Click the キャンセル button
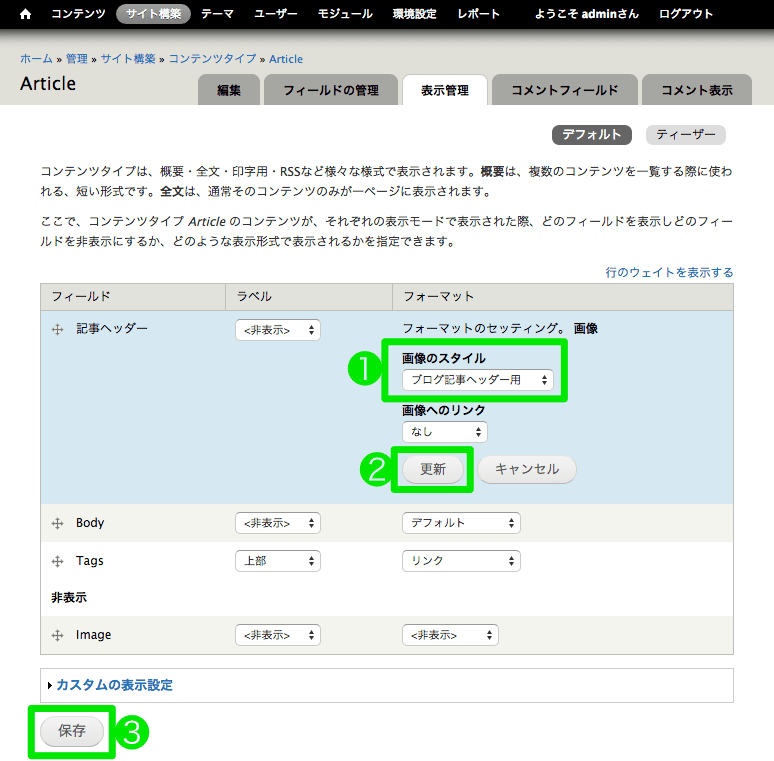This screenshot has width=774, height=761. point(527,469)
